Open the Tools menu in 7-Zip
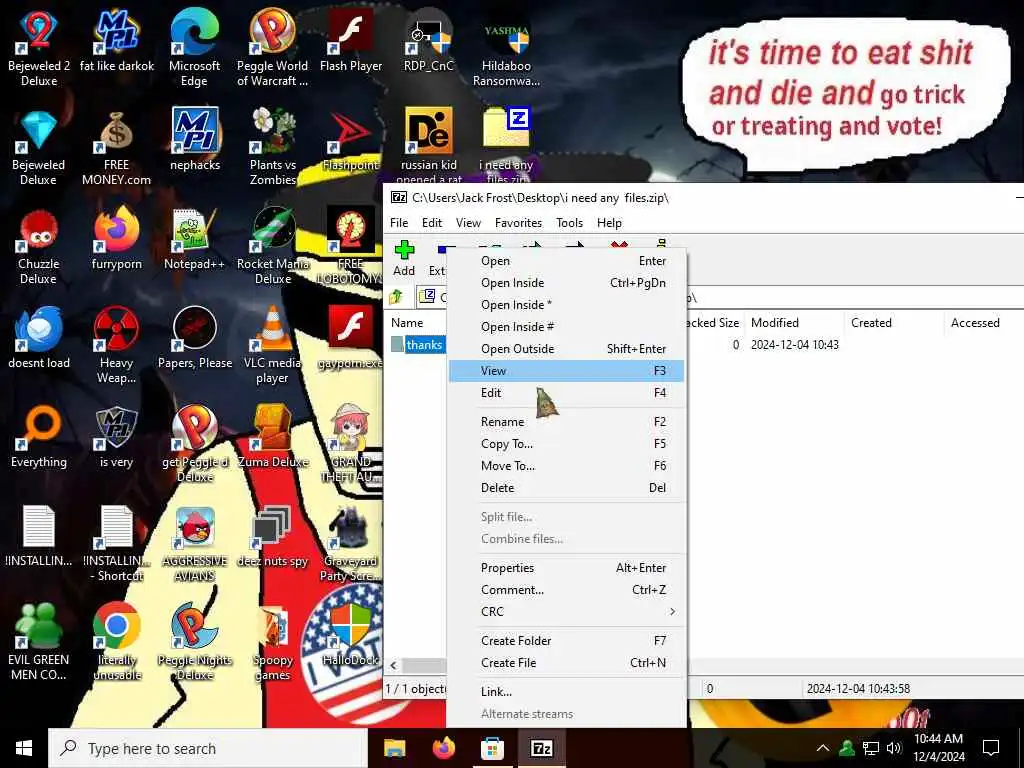Image resolution: width=1024 pixels, height=768 pixels. pyautogui.click(x=569, y=223)
